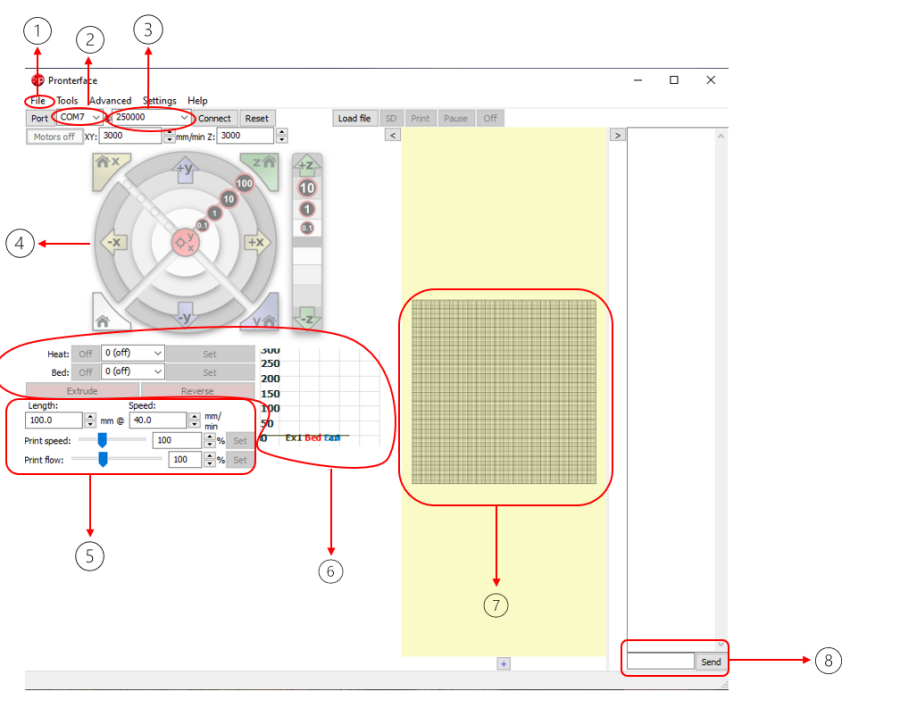Click the home all axes icon
Viewport: 900px width, 727px height.
(x=105, y=318)
